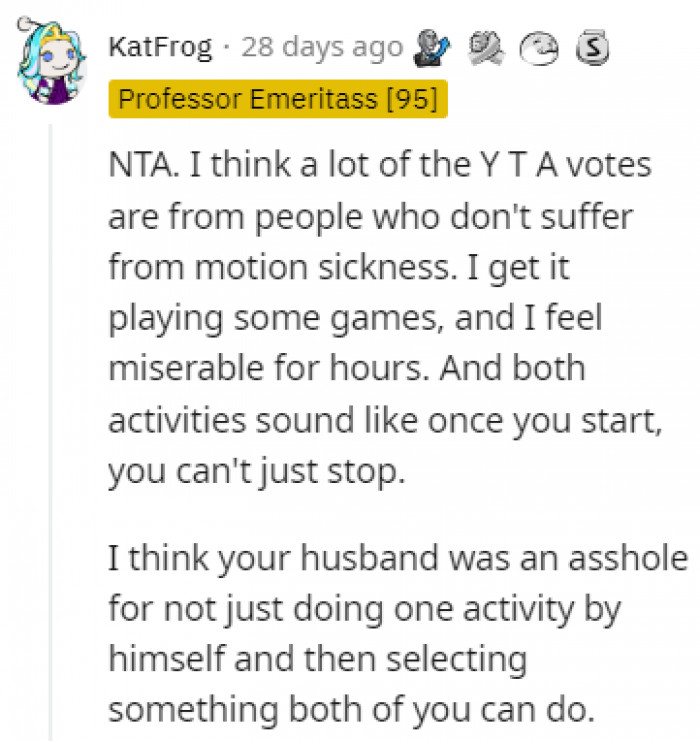This screenshot has height=741, width=700.
Task: Open the KatFrog username profile link
Action: click(x=160, y=47)
